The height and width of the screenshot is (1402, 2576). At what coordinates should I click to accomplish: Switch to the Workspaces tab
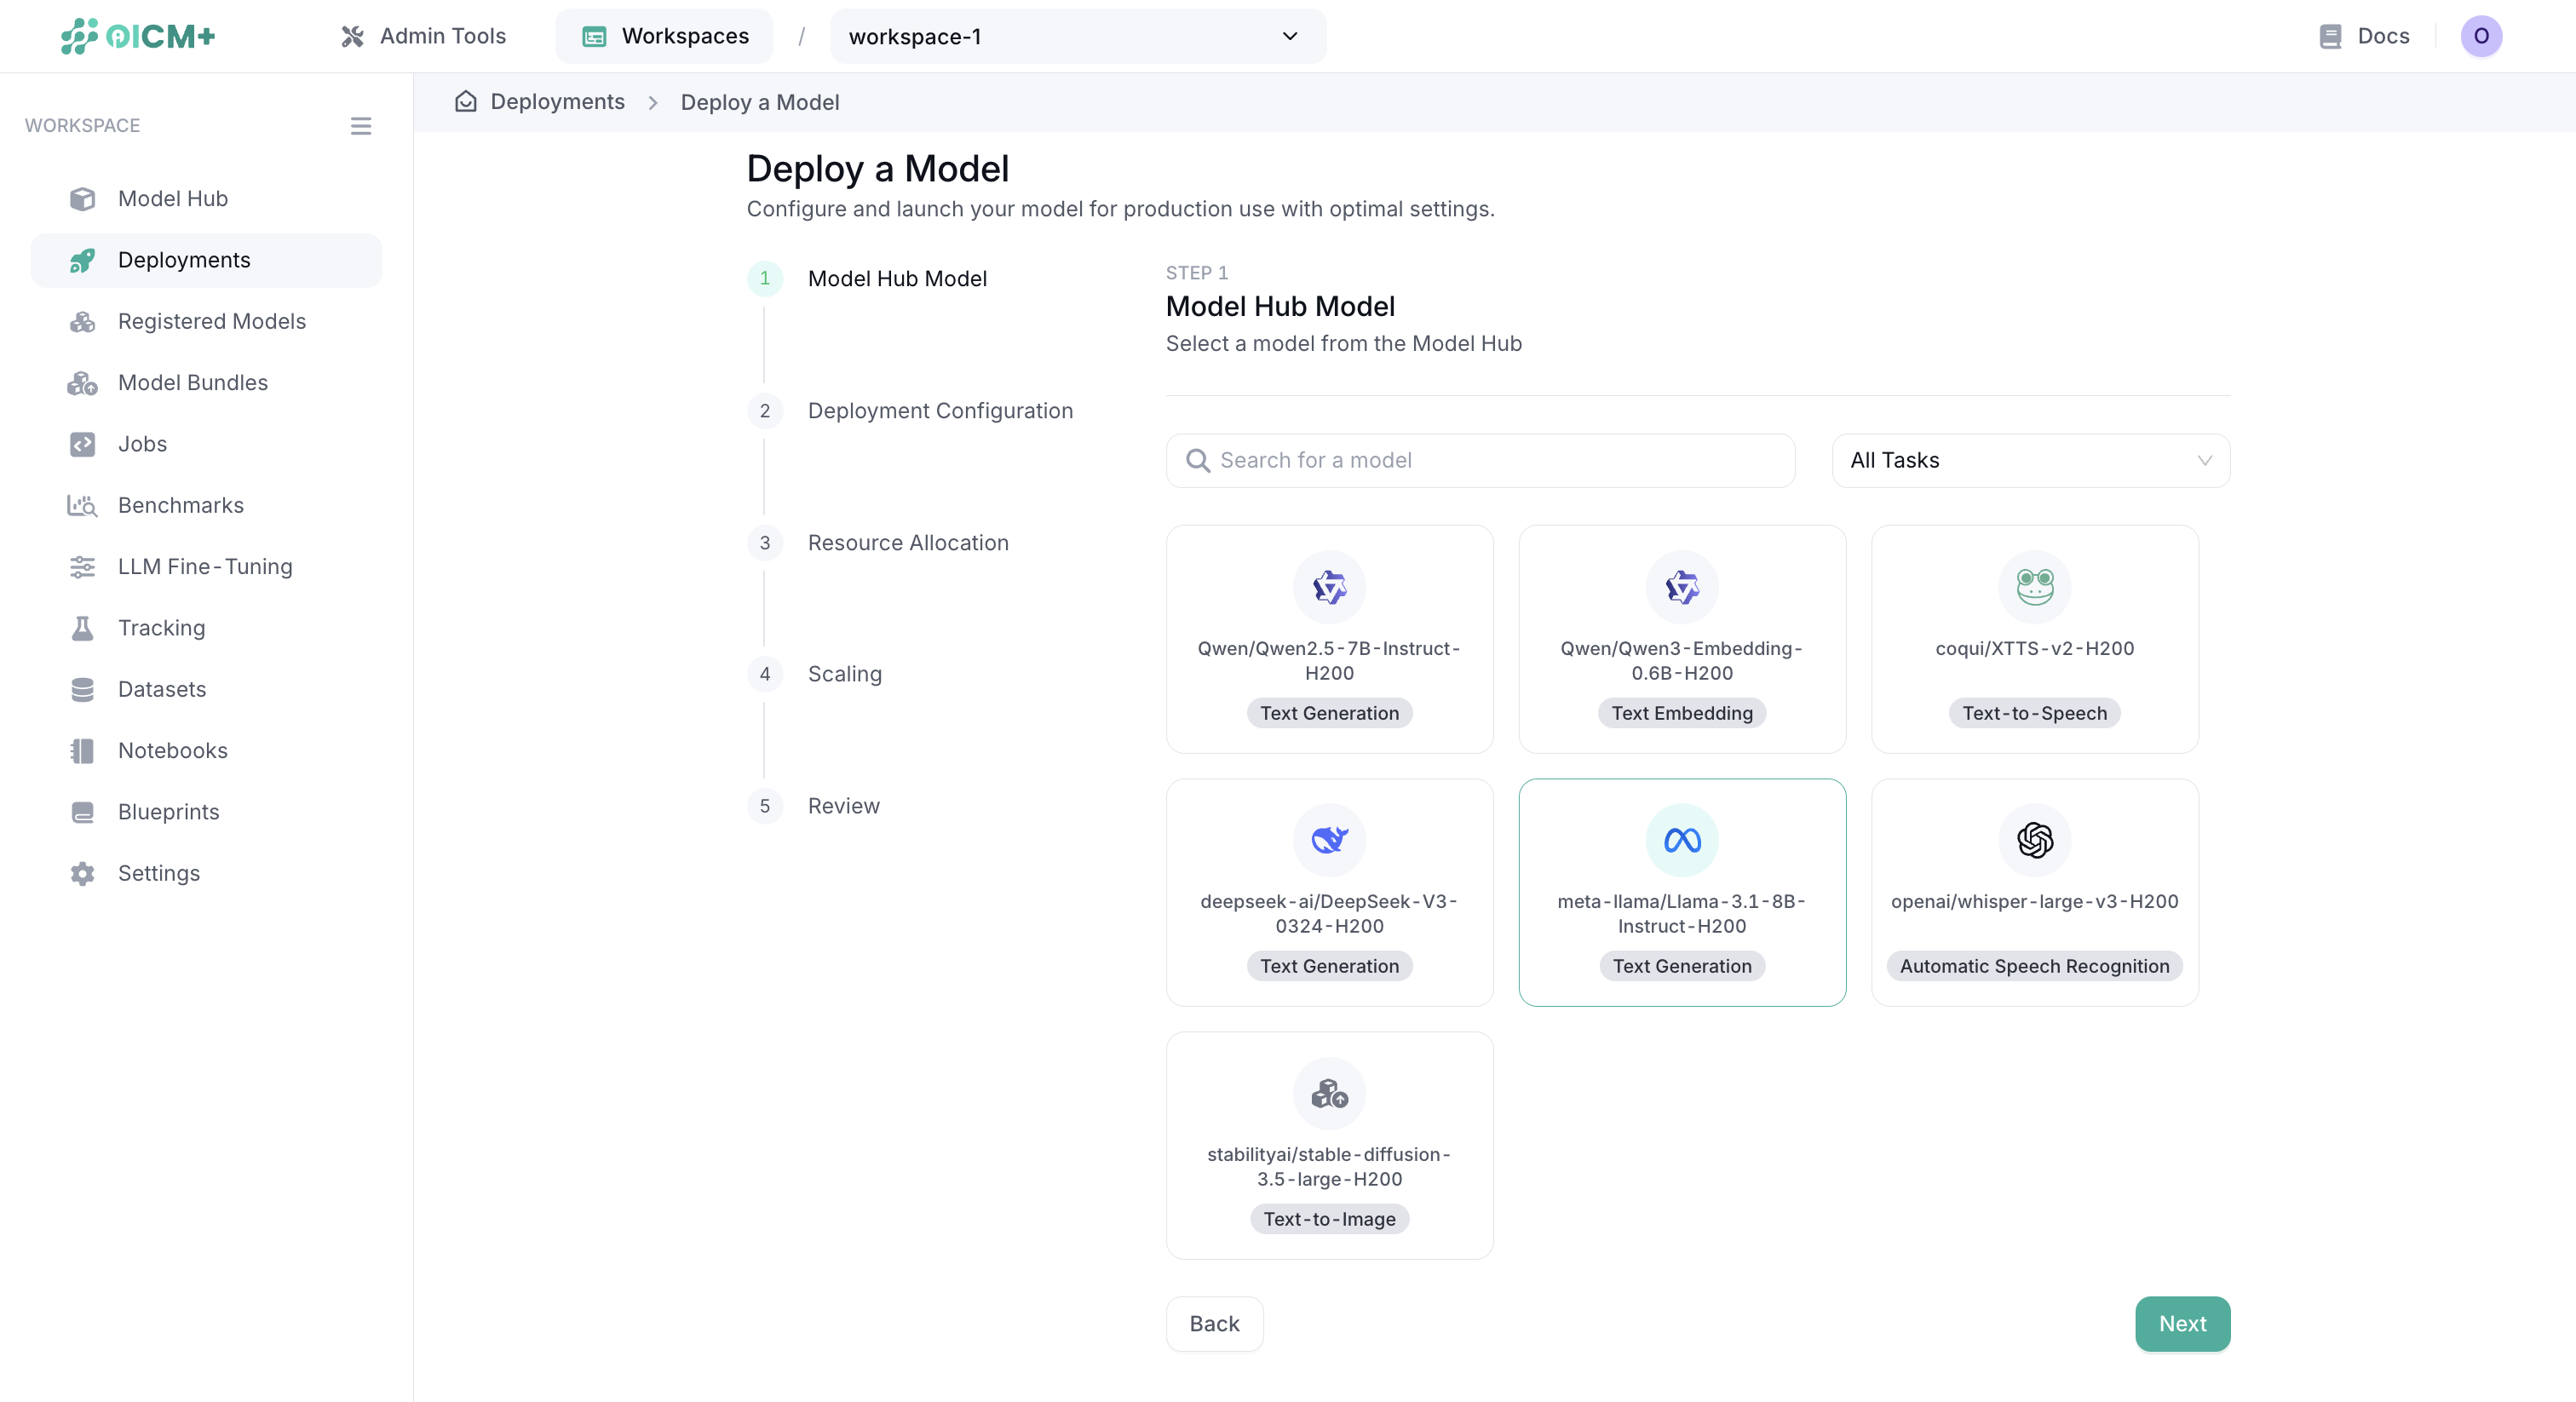tap(665, 37)
